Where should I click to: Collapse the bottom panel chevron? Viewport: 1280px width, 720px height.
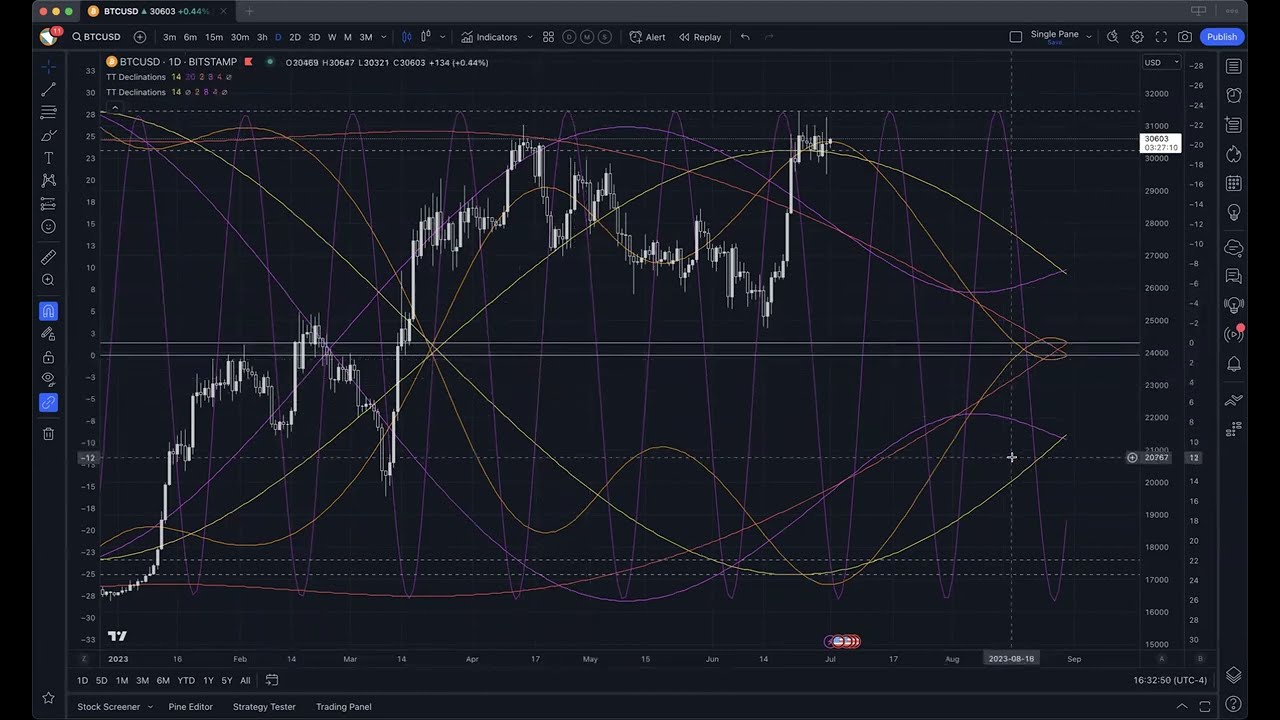click(1181, 706)
